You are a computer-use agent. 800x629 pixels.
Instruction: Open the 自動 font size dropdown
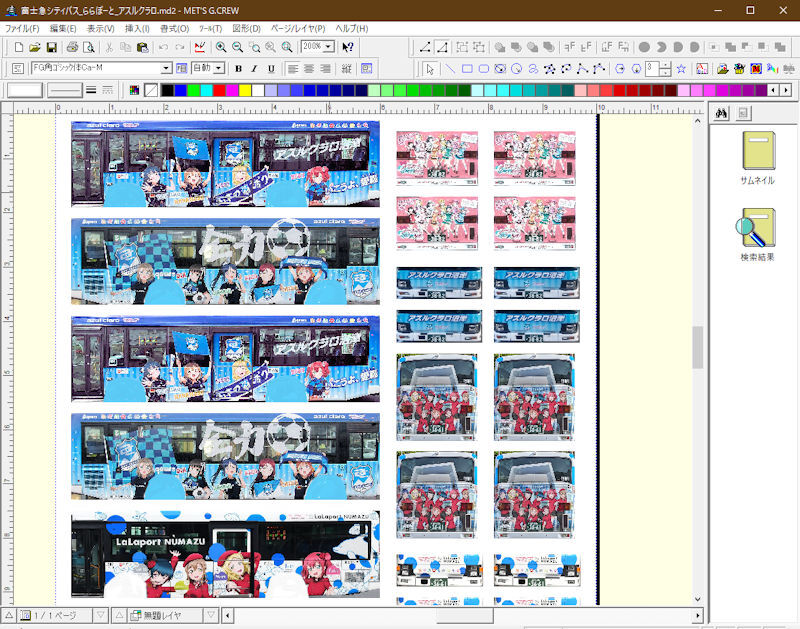219,68
